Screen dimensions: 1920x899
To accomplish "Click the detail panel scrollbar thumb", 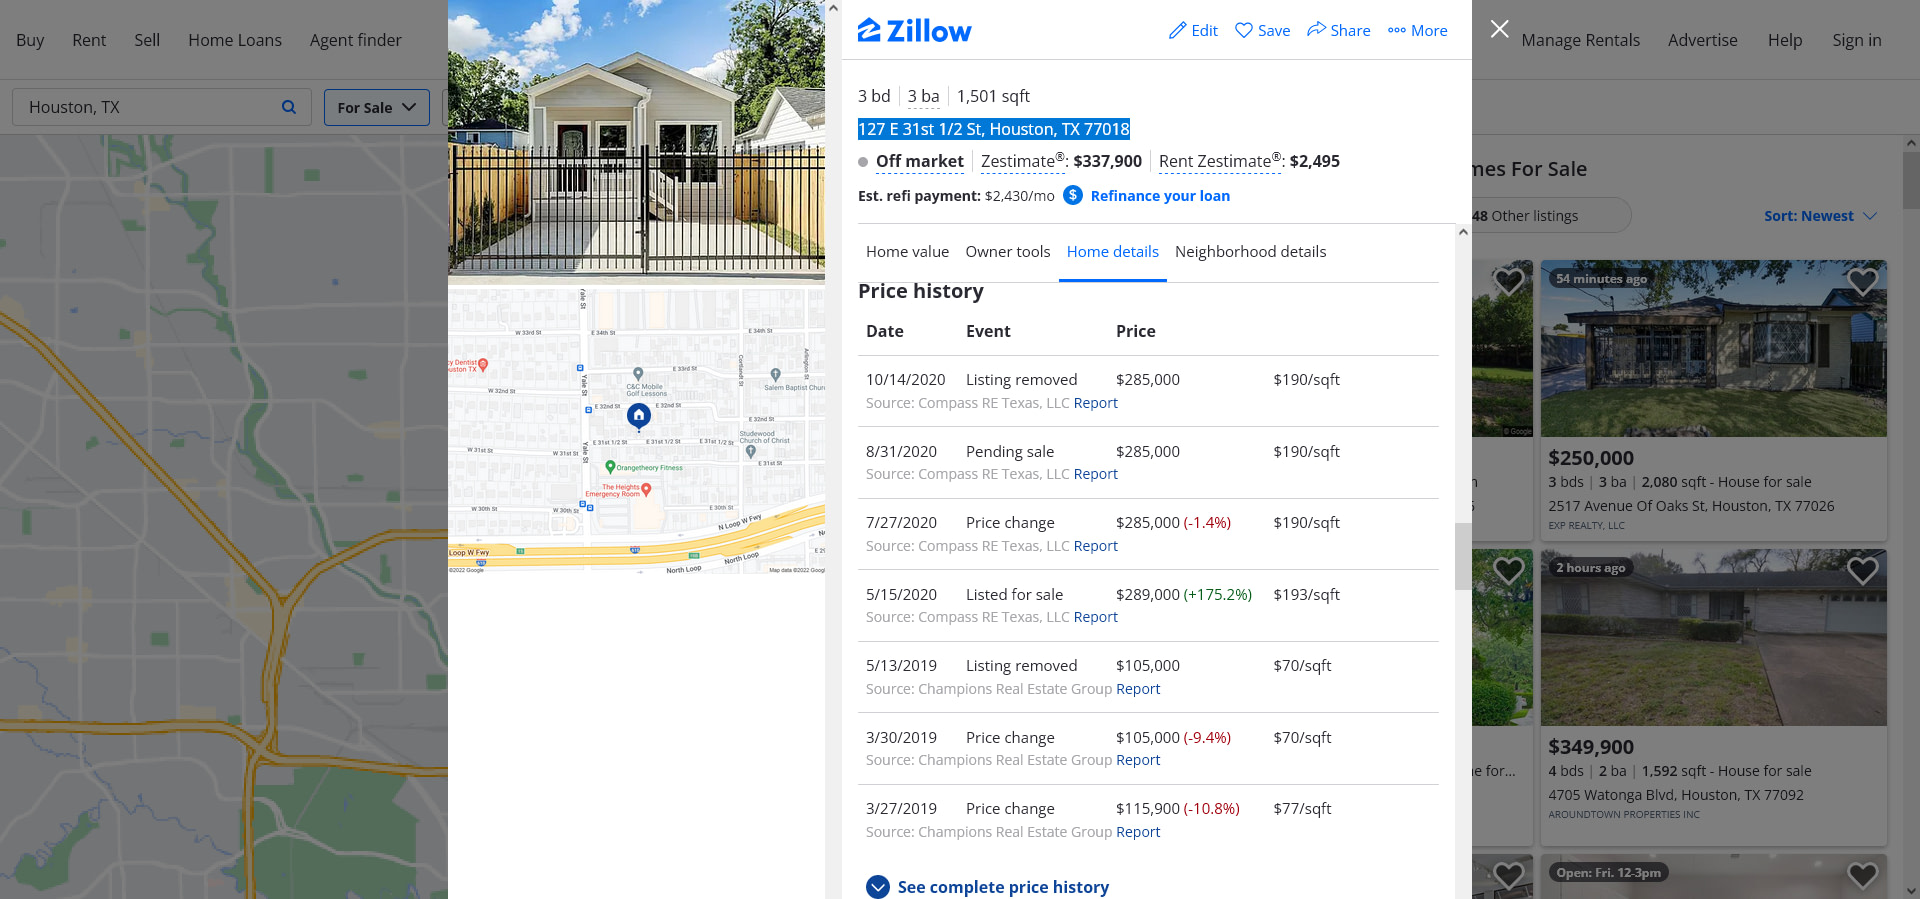I will (1463, 556).
